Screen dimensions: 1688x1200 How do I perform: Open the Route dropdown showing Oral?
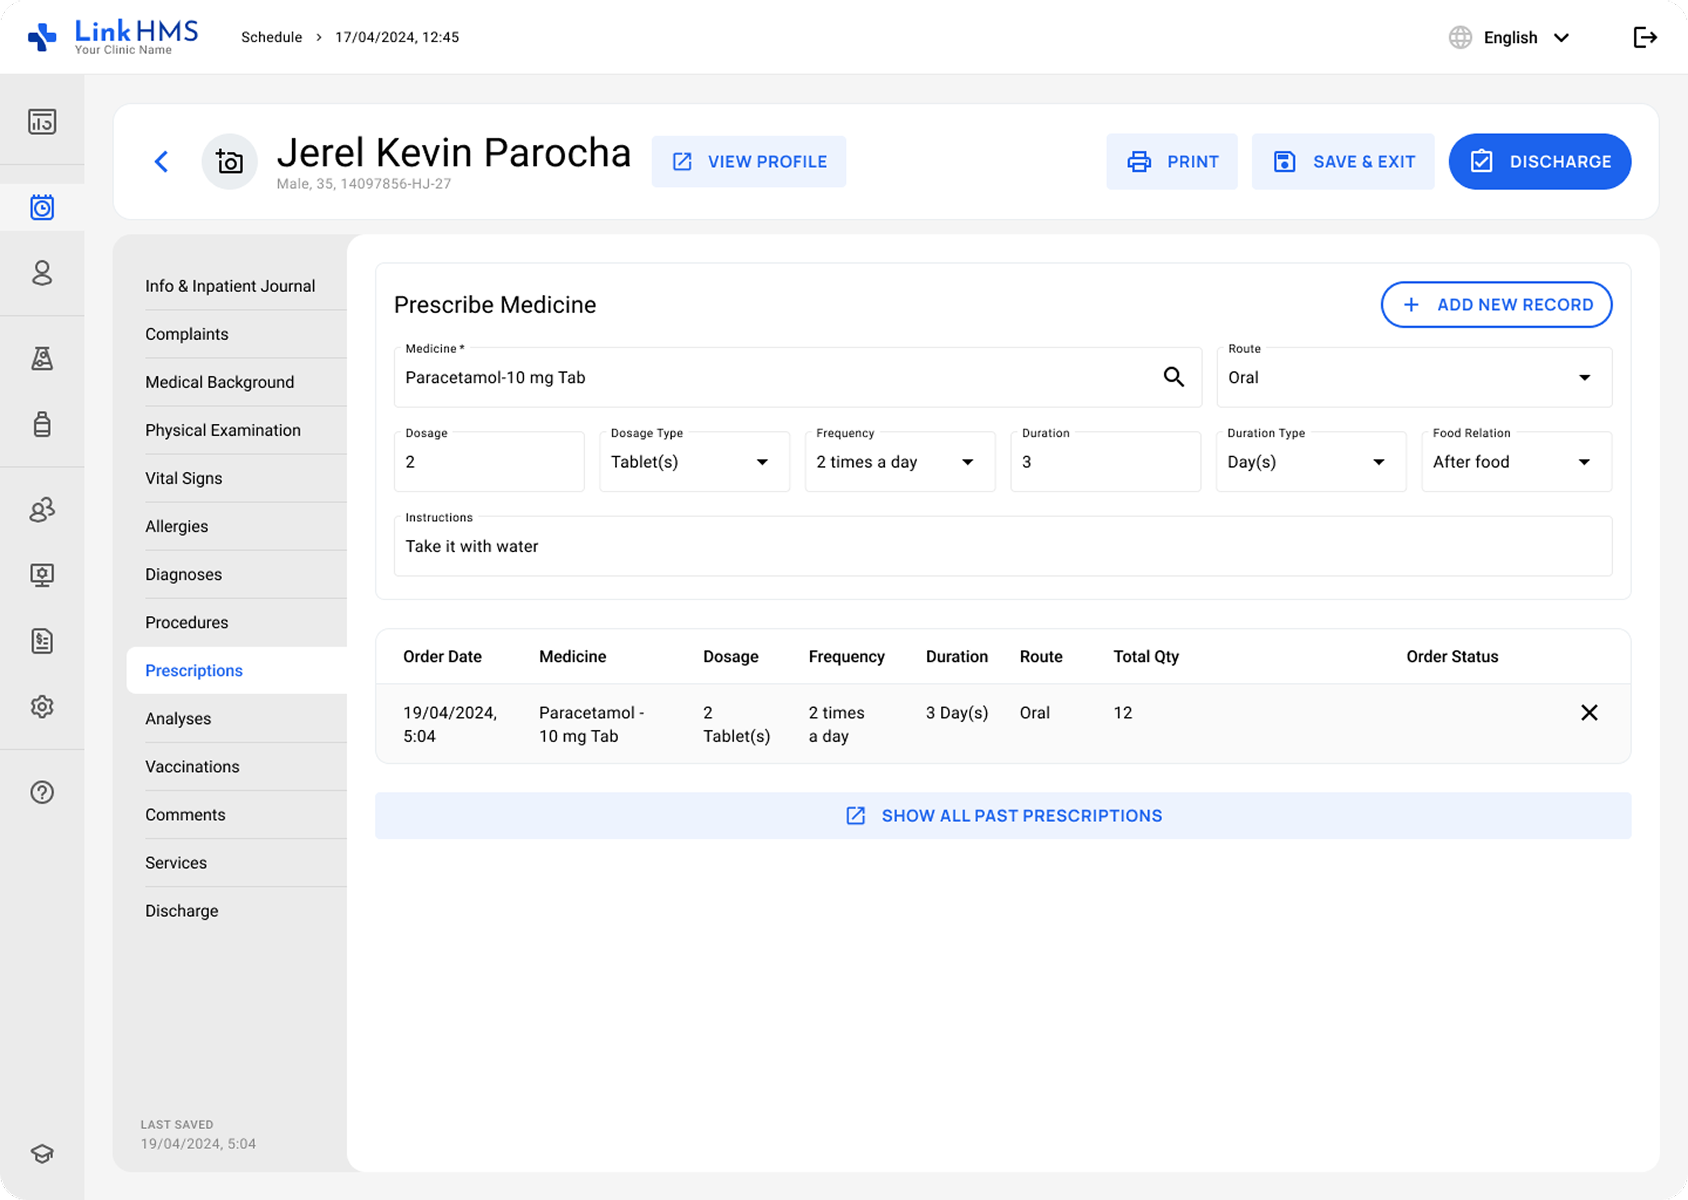(1414, 377)
